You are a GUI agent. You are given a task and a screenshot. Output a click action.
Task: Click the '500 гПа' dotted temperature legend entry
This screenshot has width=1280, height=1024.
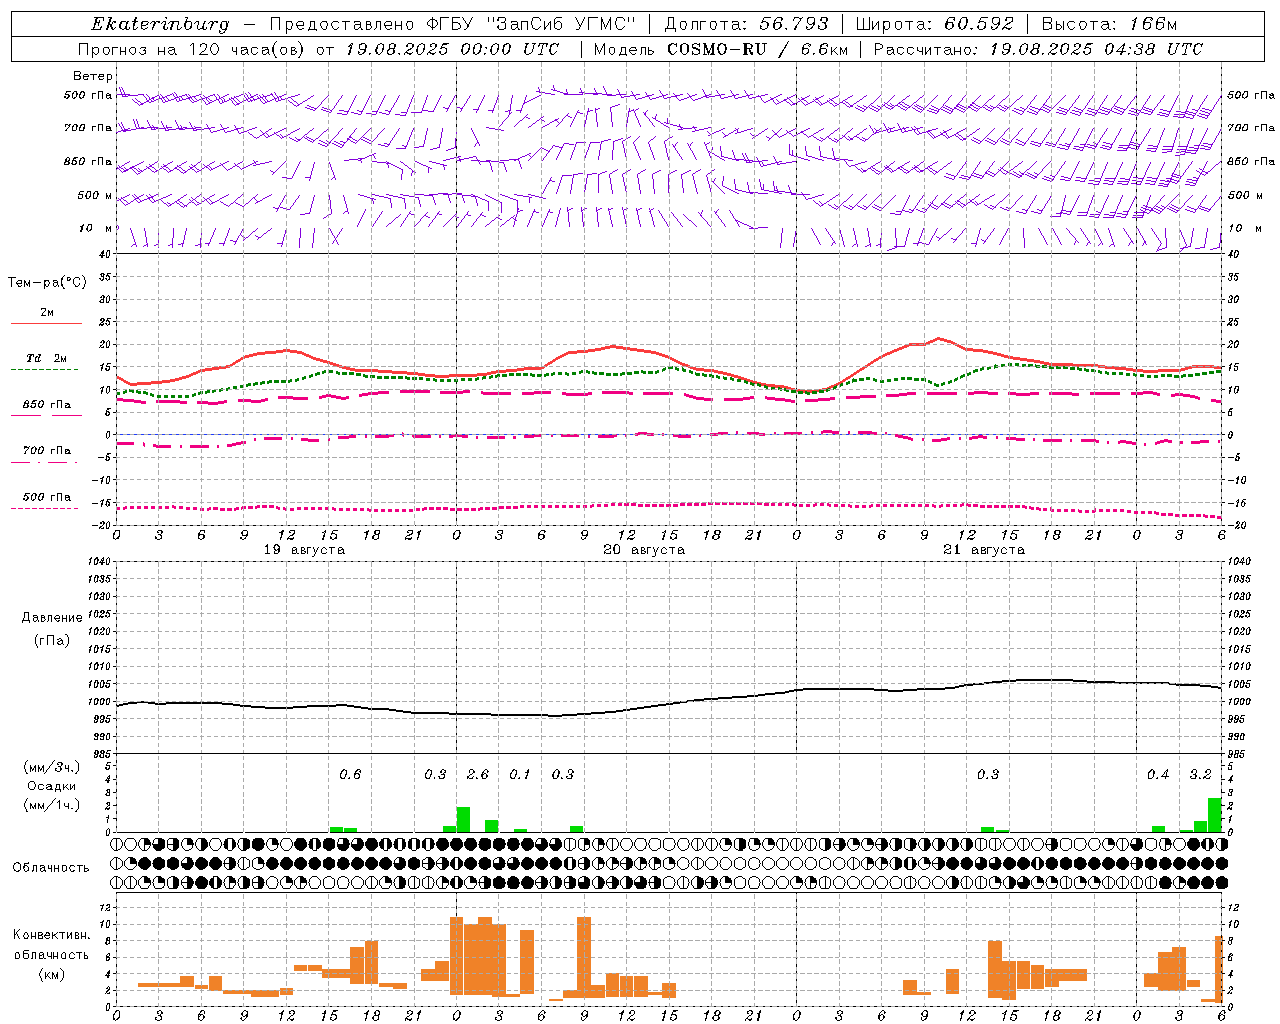46,497
